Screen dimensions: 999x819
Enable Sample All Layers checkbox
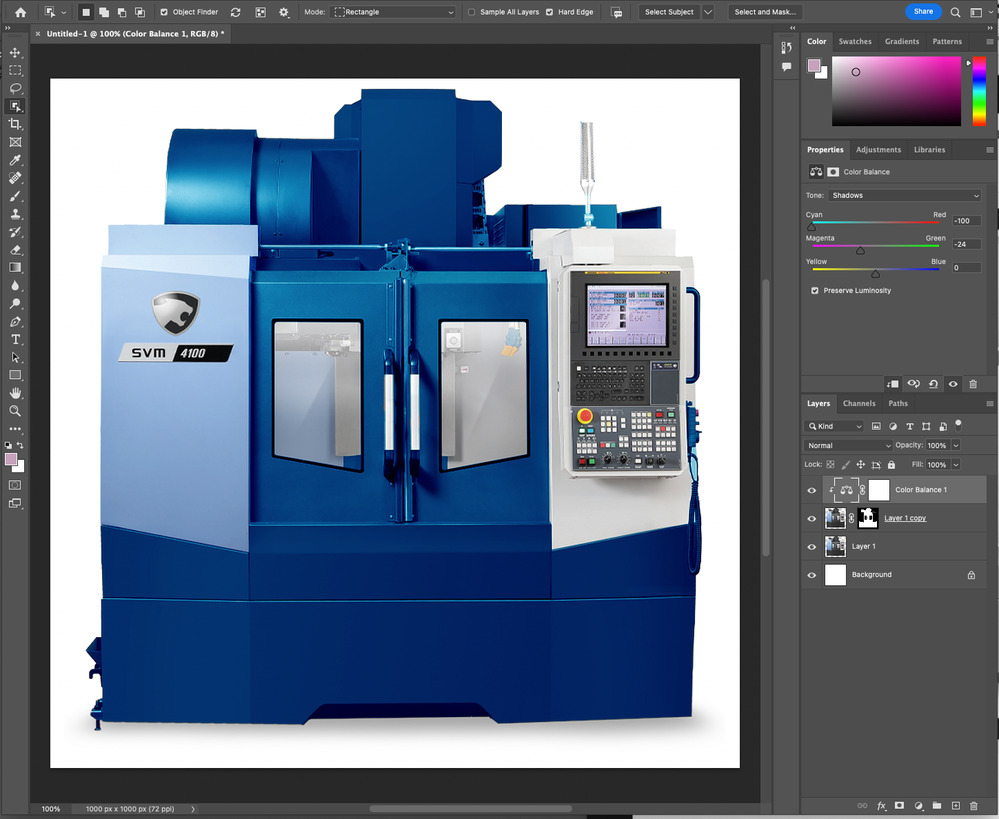[472, 12]
